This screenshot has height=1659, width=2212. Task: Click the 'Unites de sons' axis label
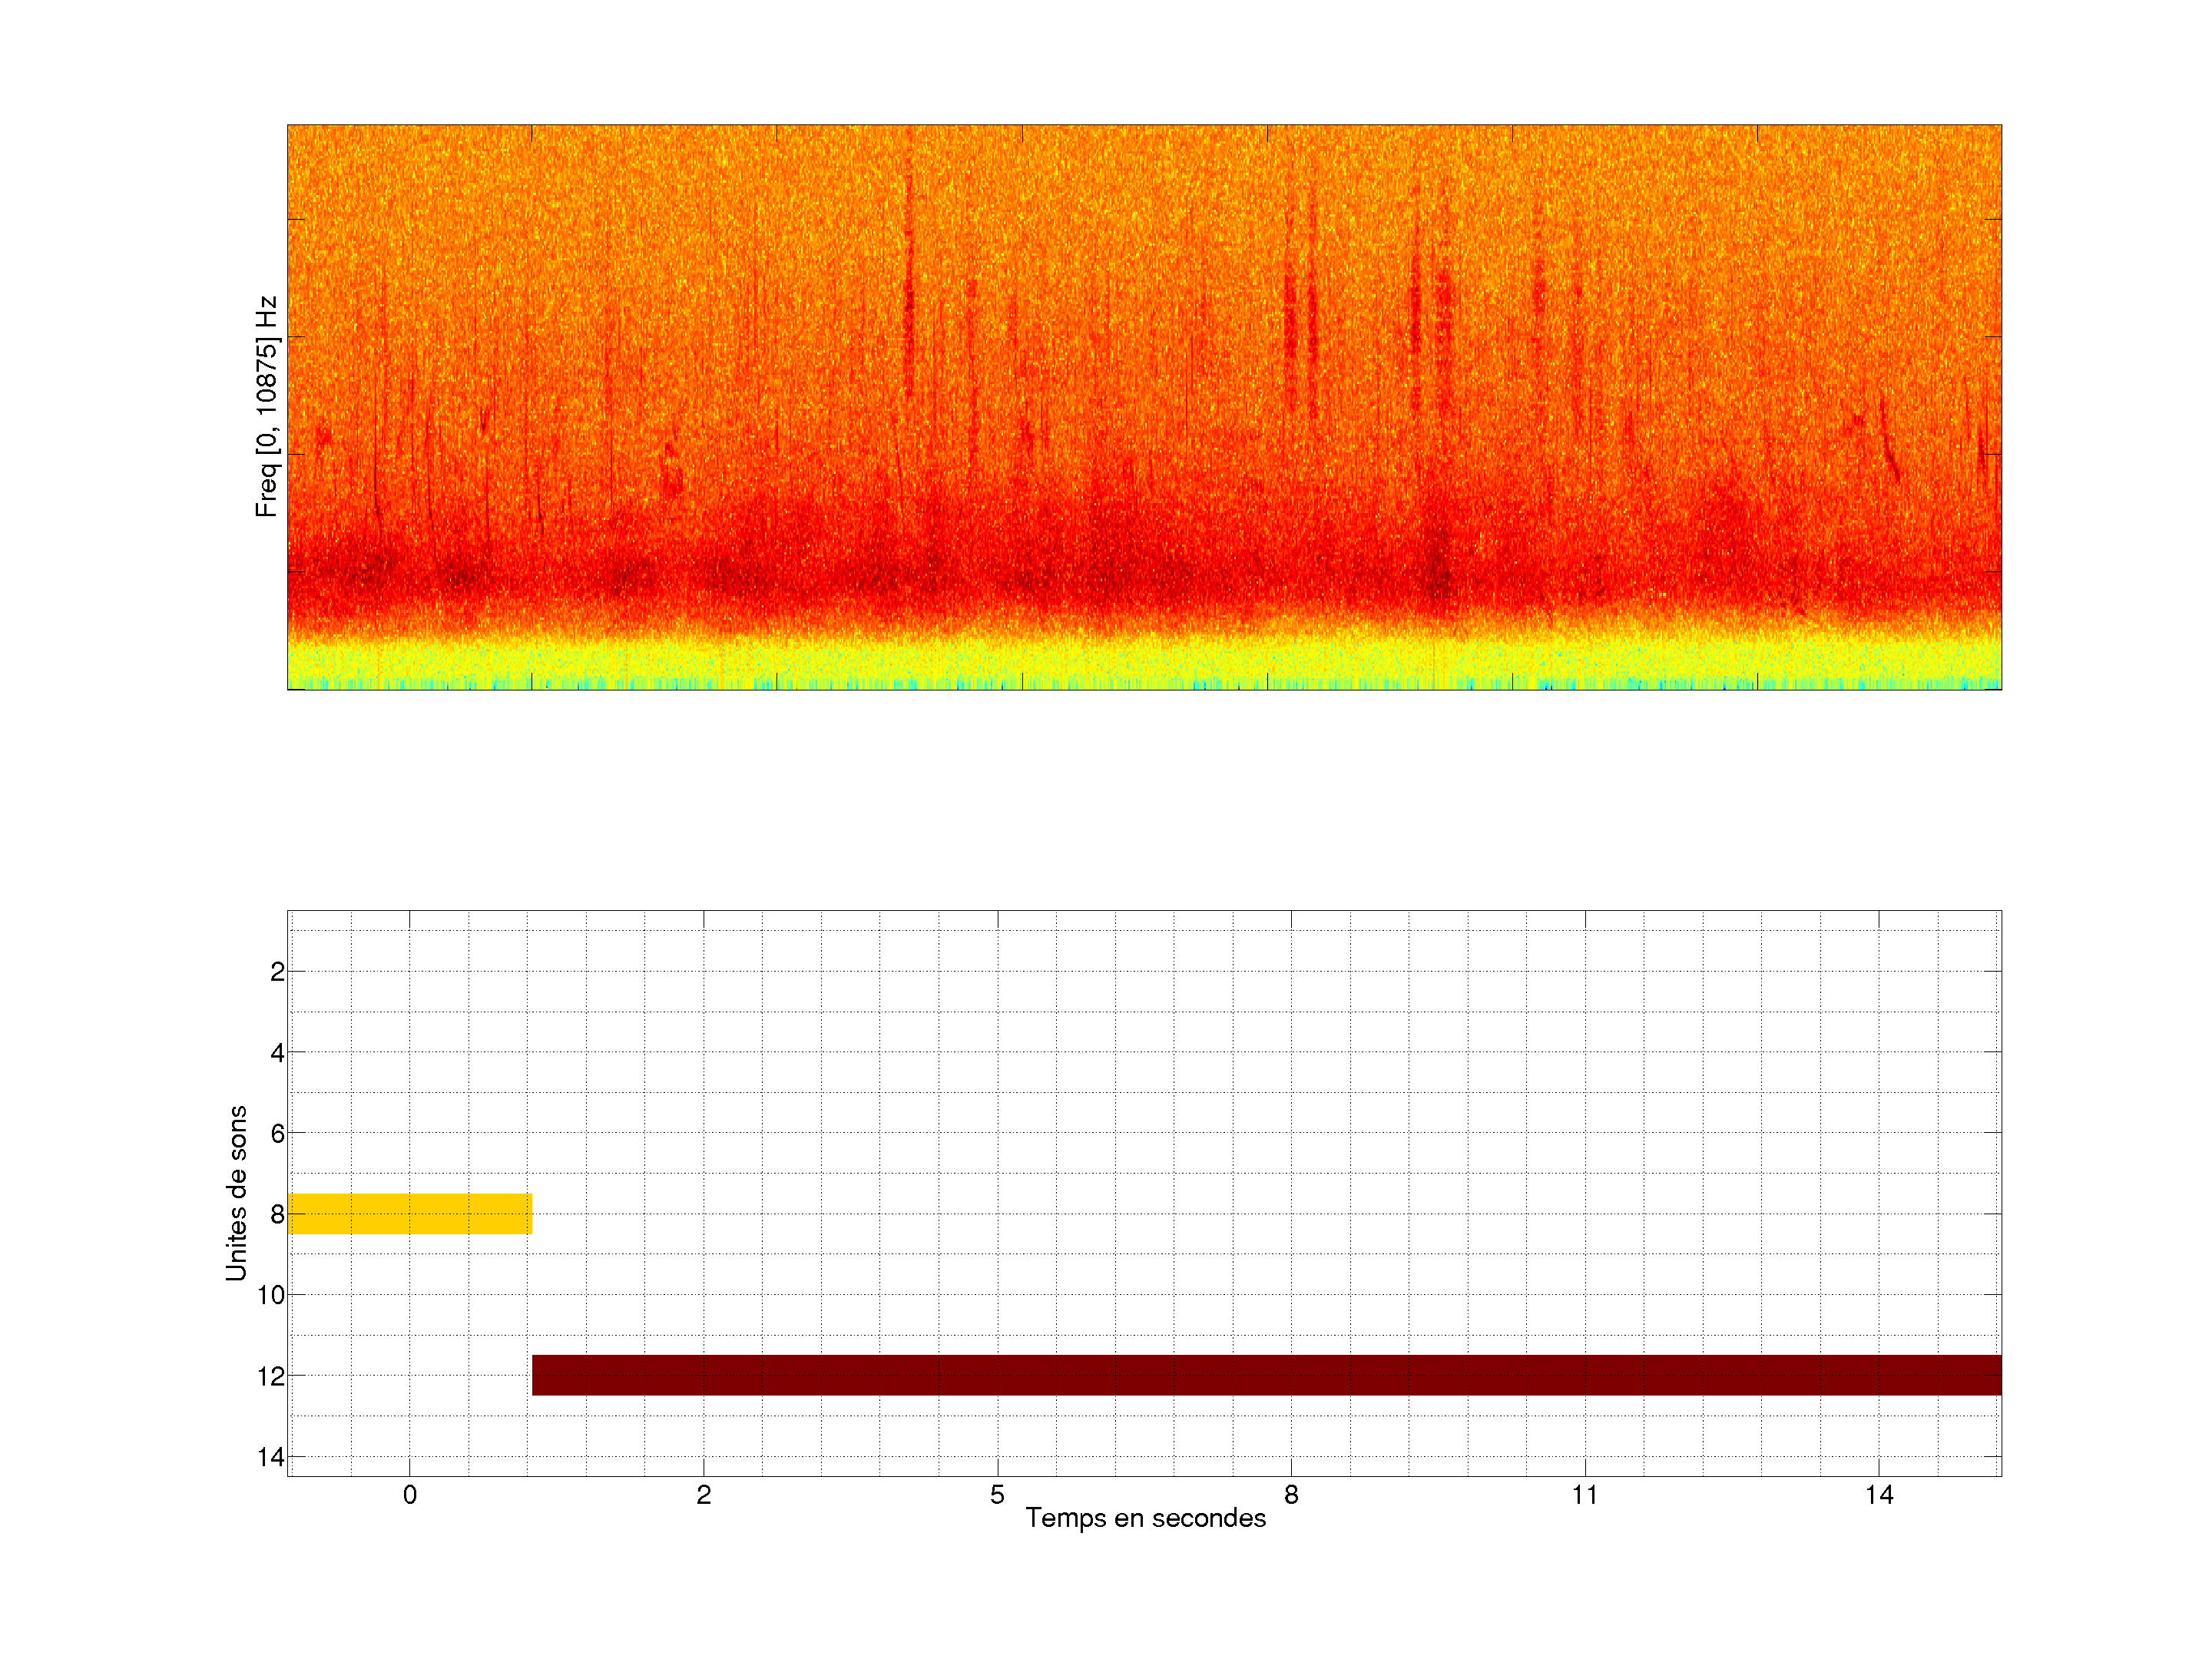tap(236, 1193)
